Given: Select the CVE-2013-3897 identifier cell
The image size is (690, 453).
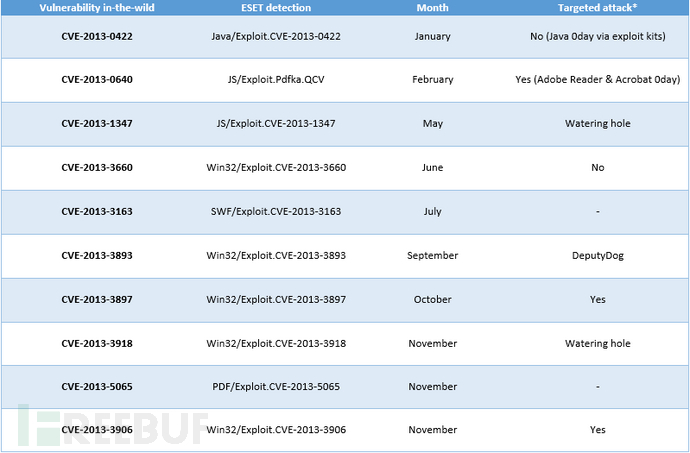Looking at the screenshot, I should tap(97, 299).
